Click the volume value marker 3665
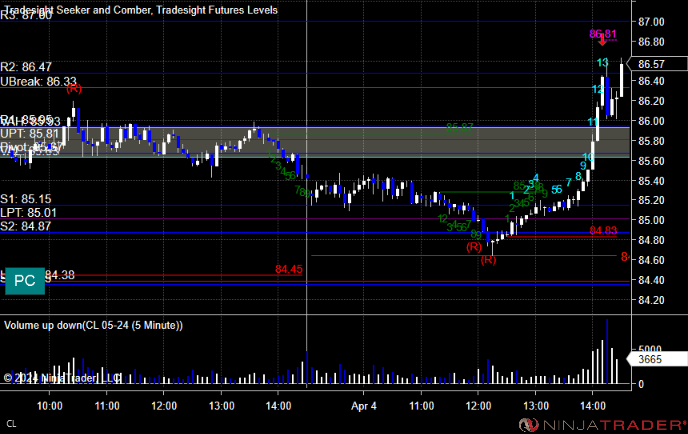The height and width of the screenshot is (434, 688). pos(656,359)
